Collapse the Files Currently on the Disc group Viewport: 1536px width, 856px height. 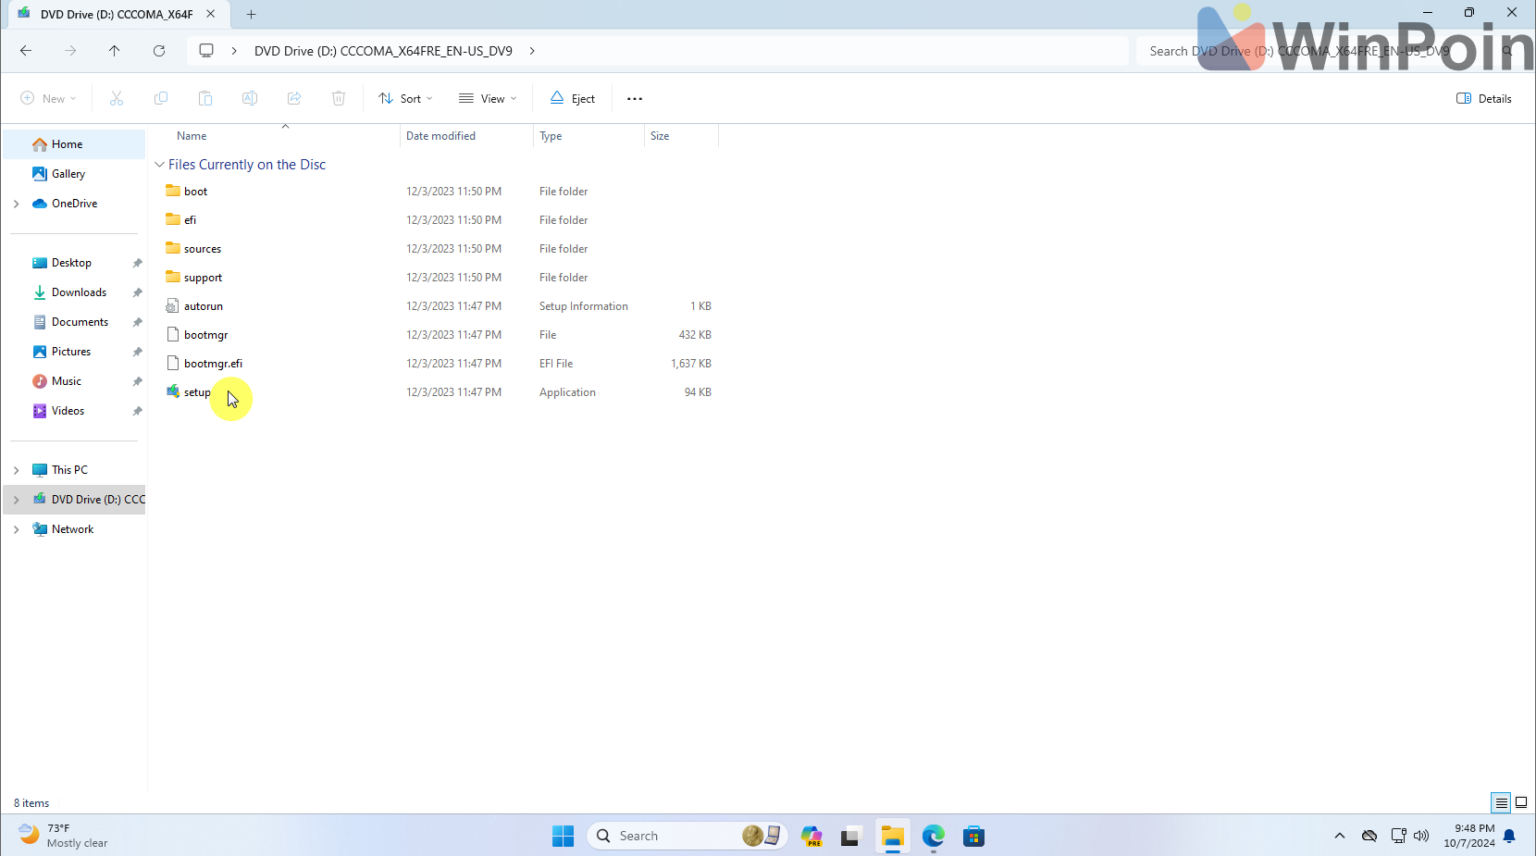[159, 164]
